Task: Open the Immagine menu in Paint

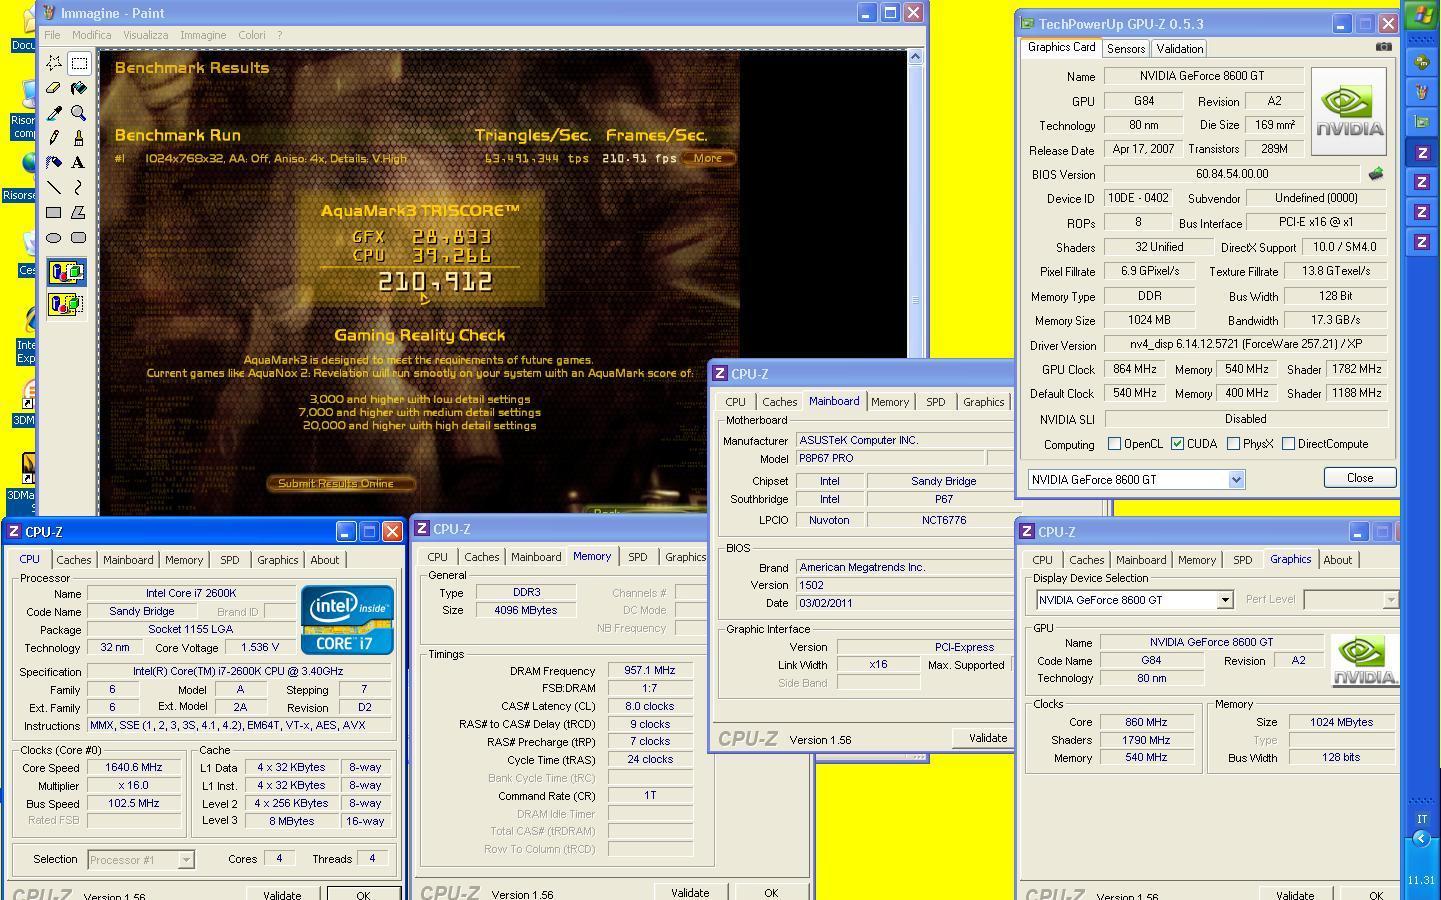Action: pyautogui.click(x=203, y=35)
